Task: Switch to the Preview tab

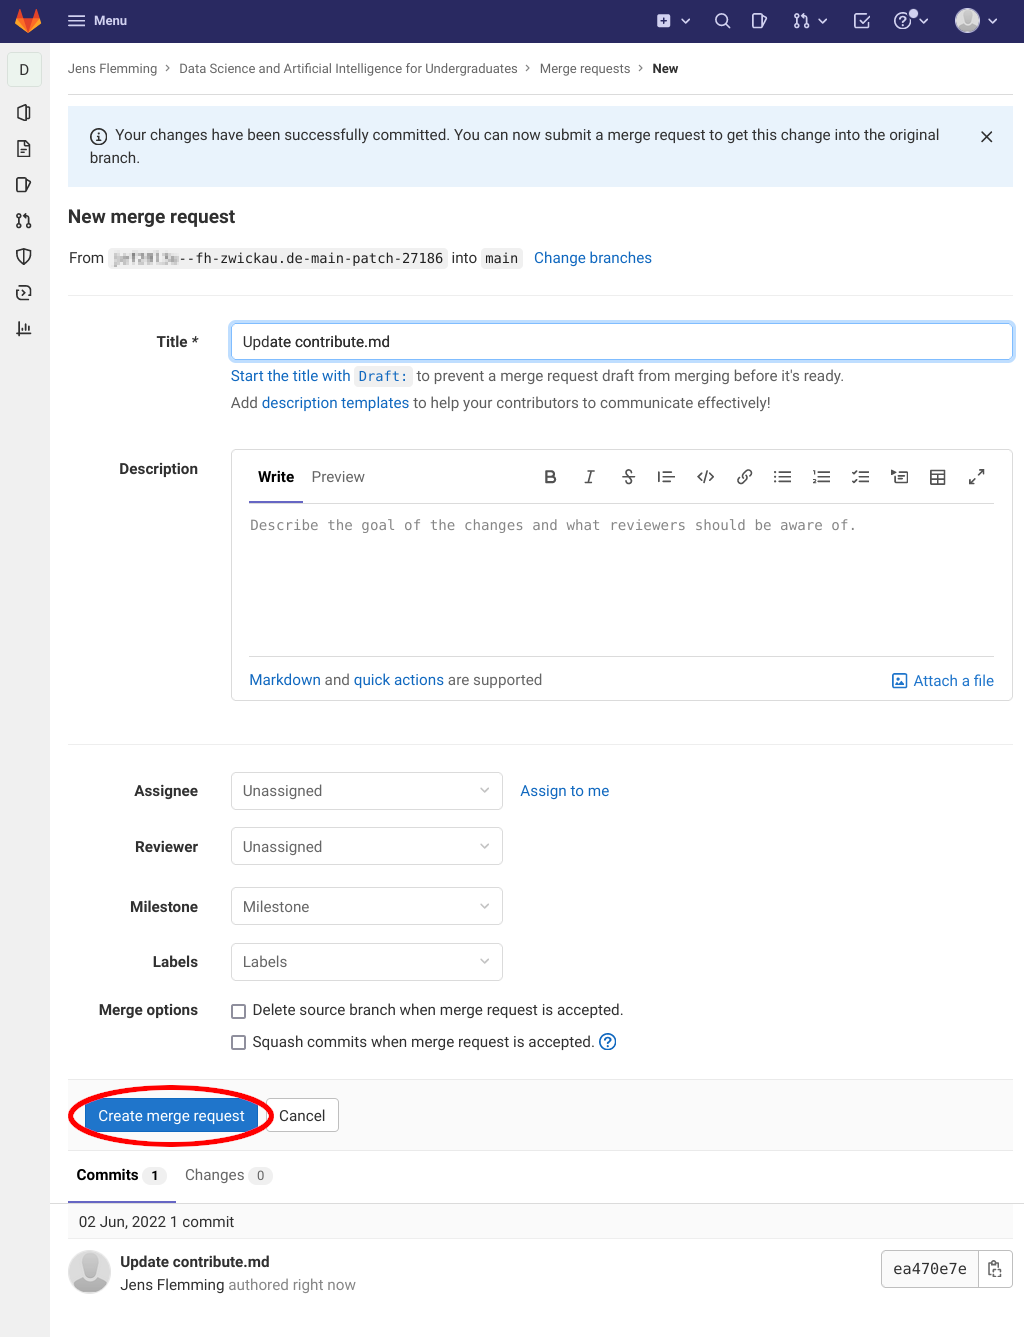Action: pyautogui.click(x=337, y=477)
